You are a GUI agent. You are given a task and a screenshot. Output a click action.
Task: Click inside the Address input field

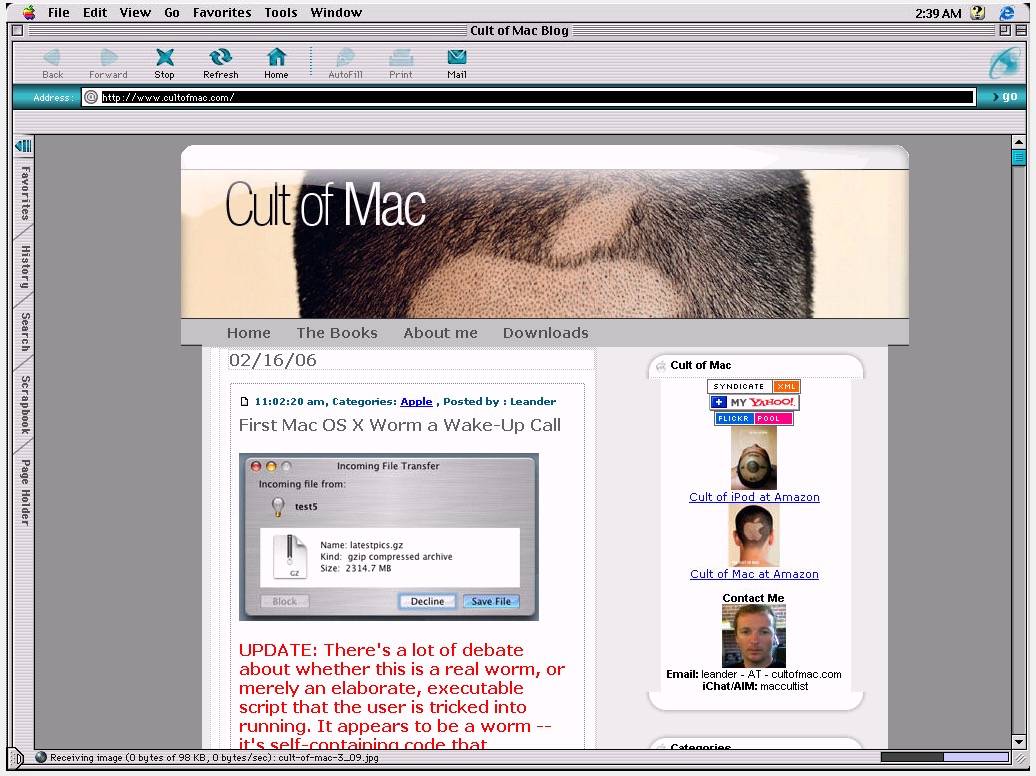(400, 97)
